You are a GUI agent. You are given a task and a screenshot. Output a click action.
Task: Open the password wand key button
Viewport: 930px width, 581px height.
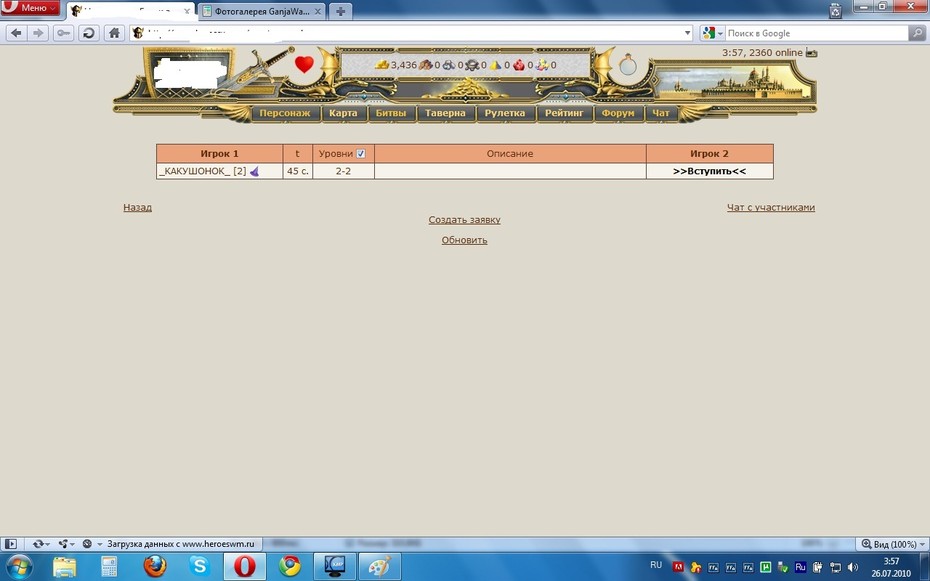[x=63, y=33]
